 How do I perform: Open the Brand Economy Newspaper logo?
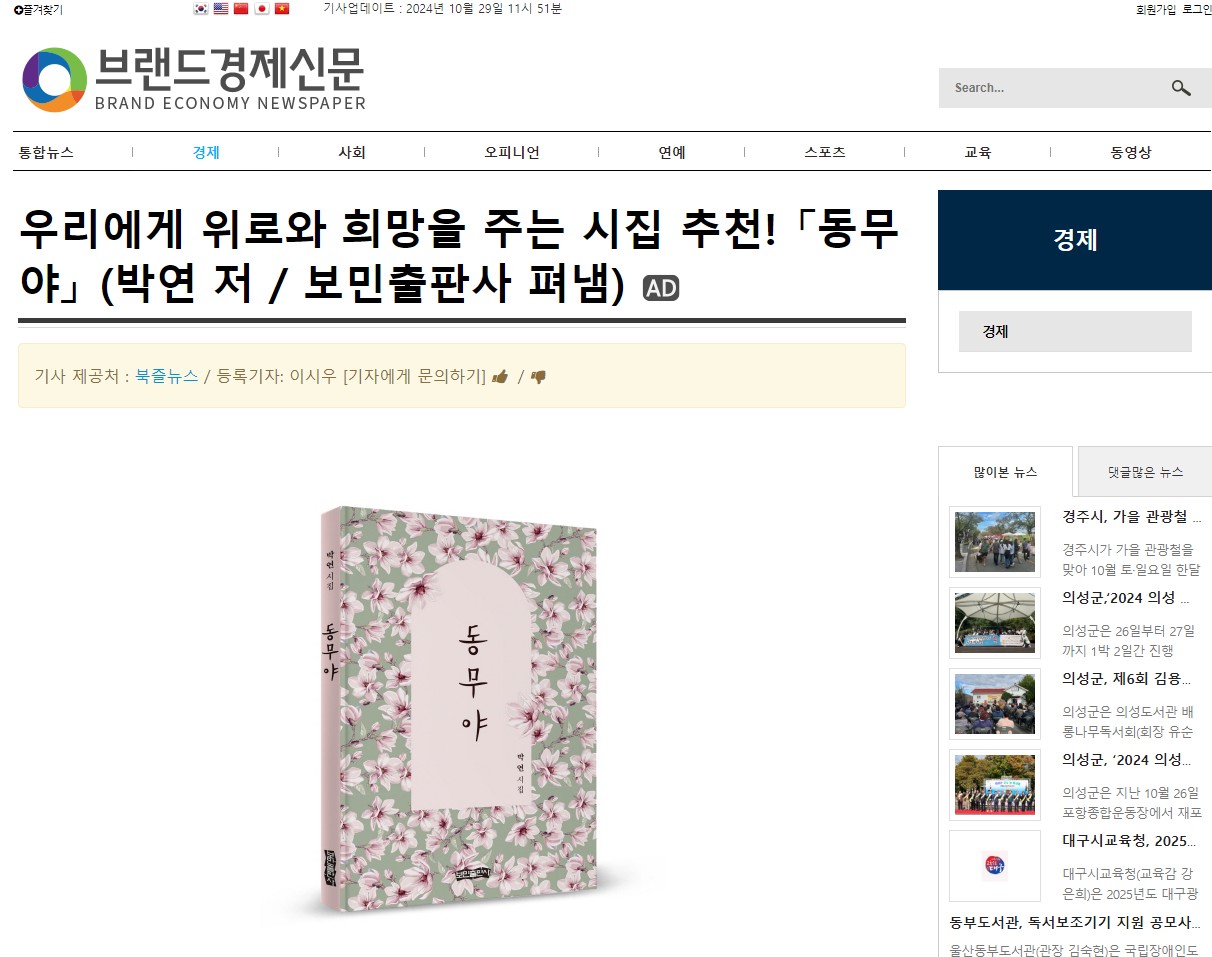[x=194, y=79]
